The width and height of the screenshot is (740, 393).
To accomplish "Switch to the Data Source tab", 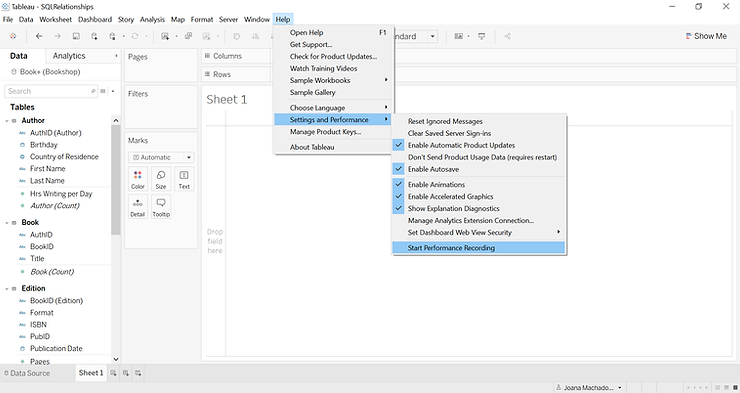I will tap(27, 373).
